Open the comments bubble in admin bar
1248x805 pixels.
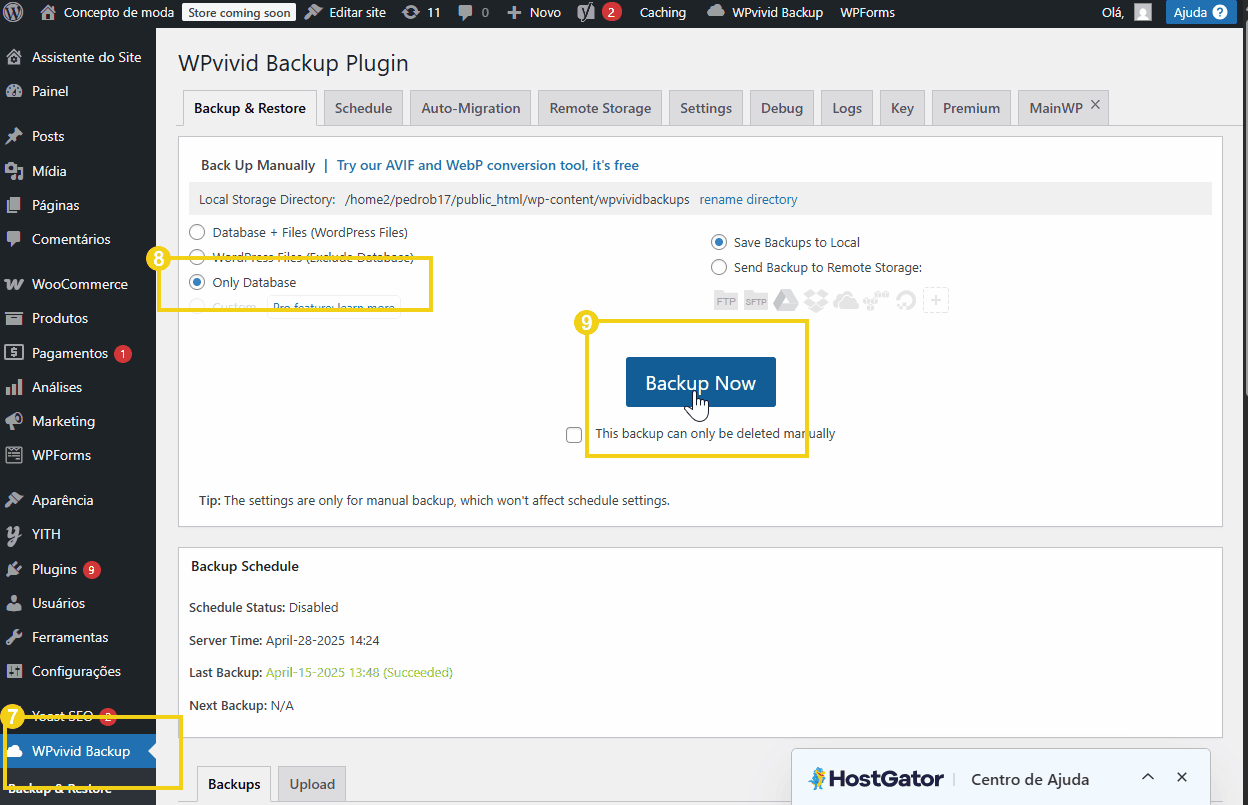click(x=473, y=13)
